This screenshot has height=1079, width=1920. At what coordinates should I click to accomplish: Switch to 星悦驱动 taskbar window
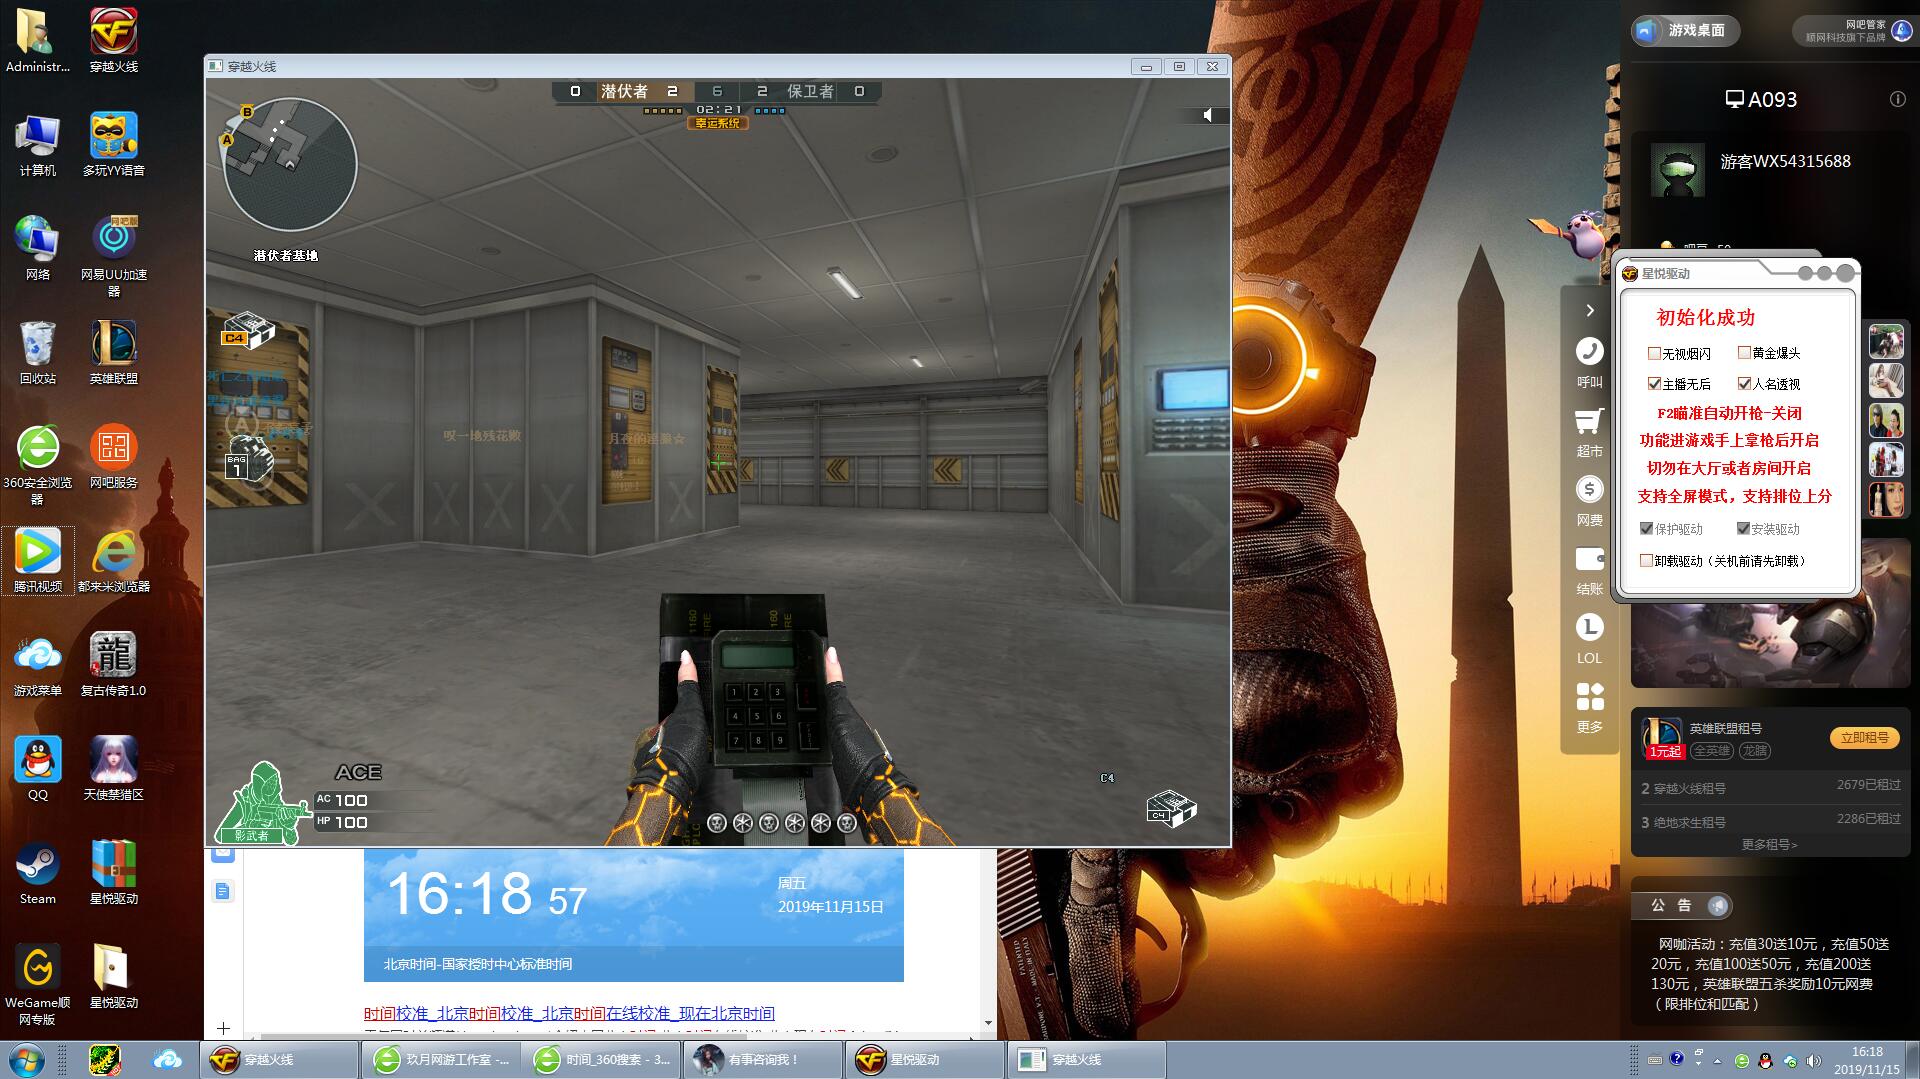coord(923,1060)
